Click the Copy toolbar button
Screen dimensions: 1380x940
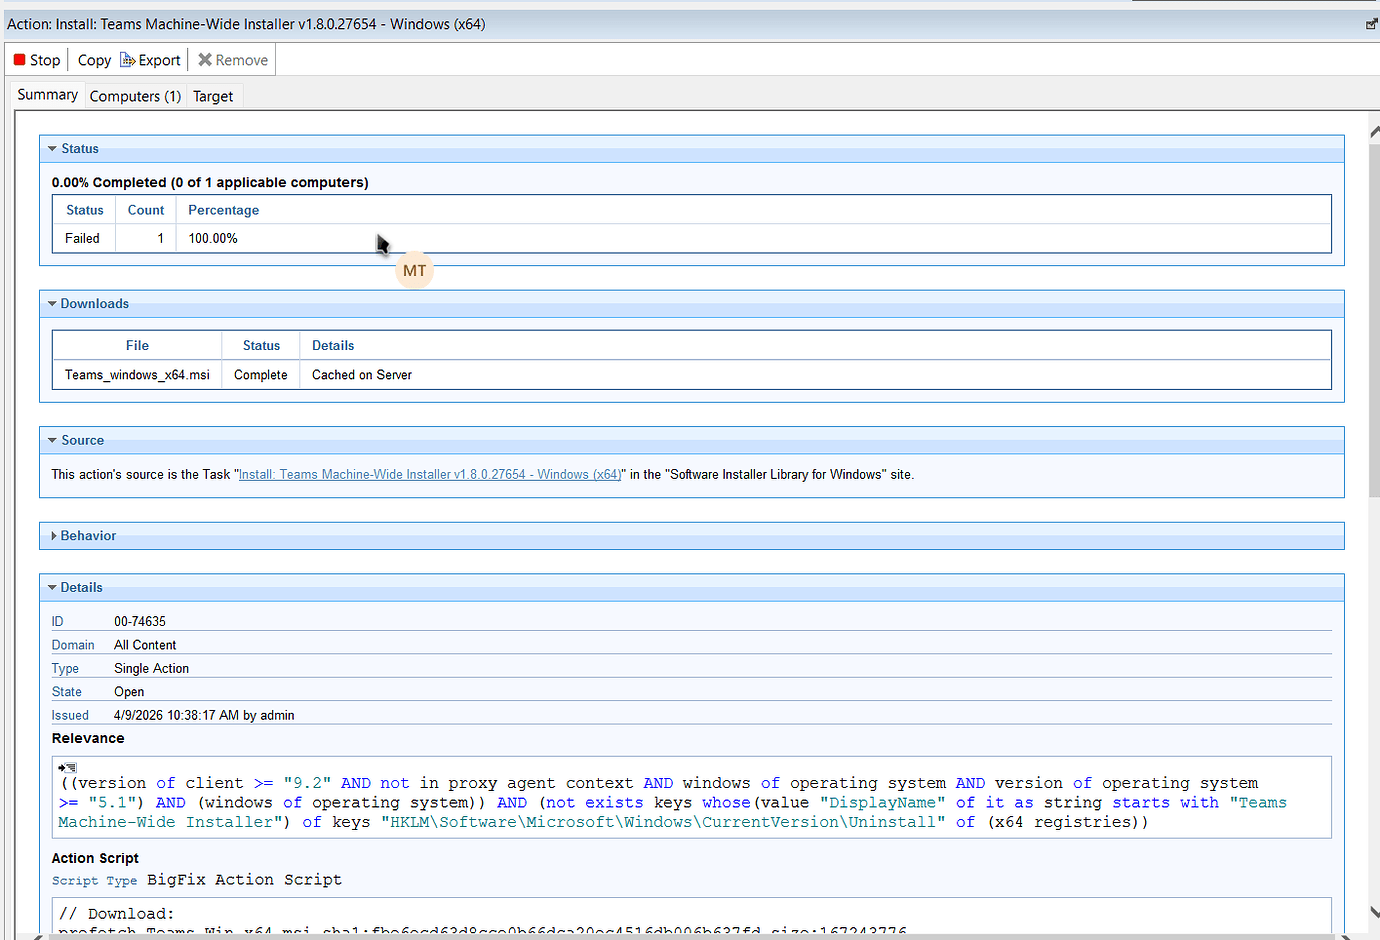[x=94, y=60]
